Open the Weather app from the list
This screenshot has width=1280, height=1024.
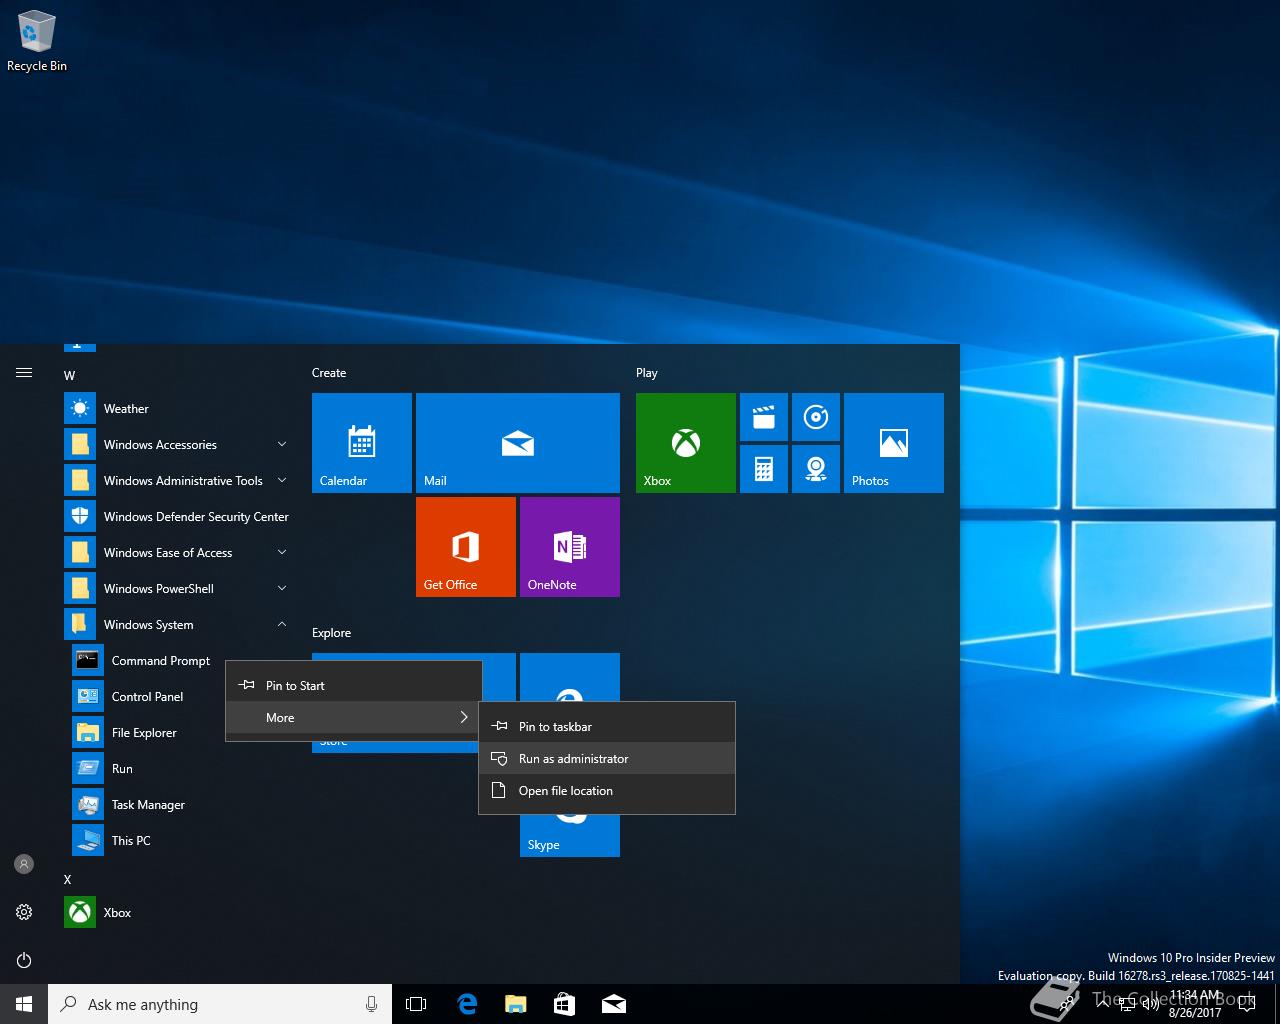178,409
